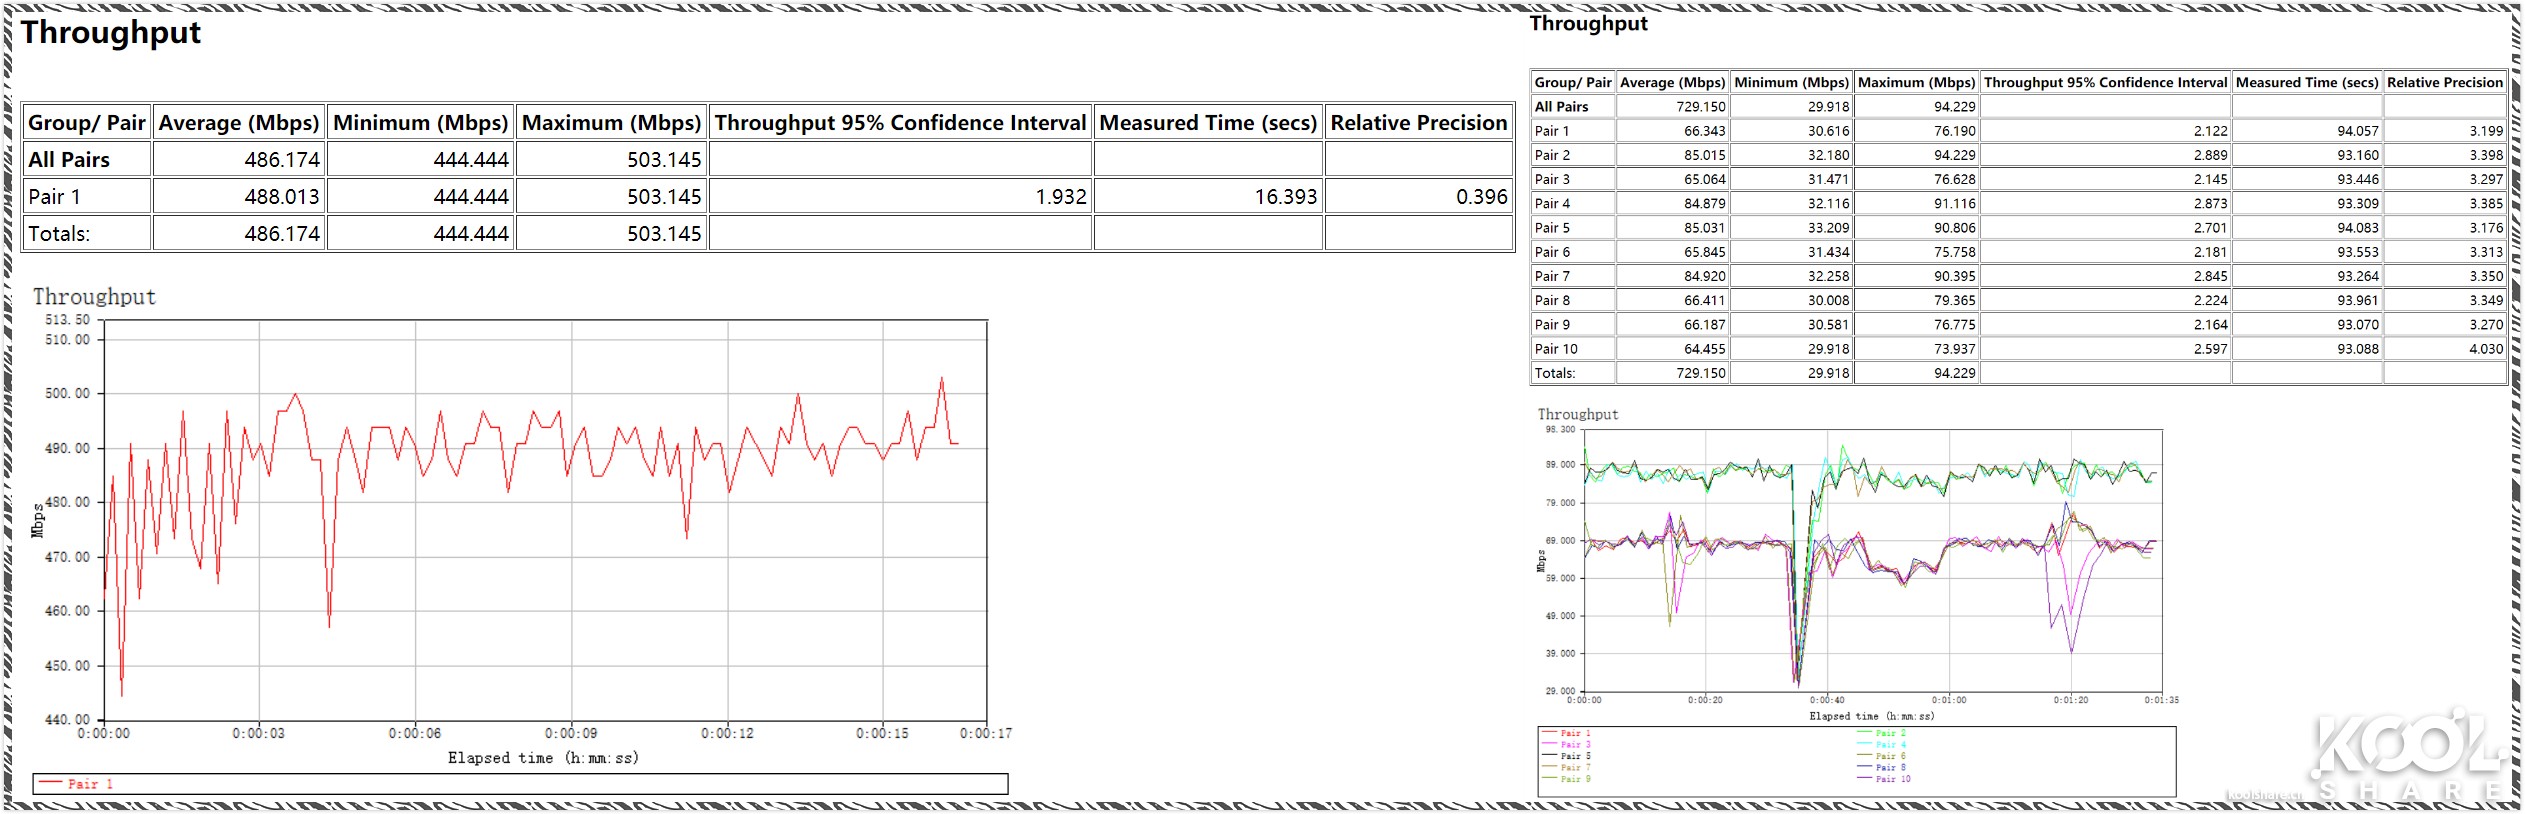Click the 2.889 confidence interval for Pair 2
Viewport: 2525px width, 814px height.
2210,155
